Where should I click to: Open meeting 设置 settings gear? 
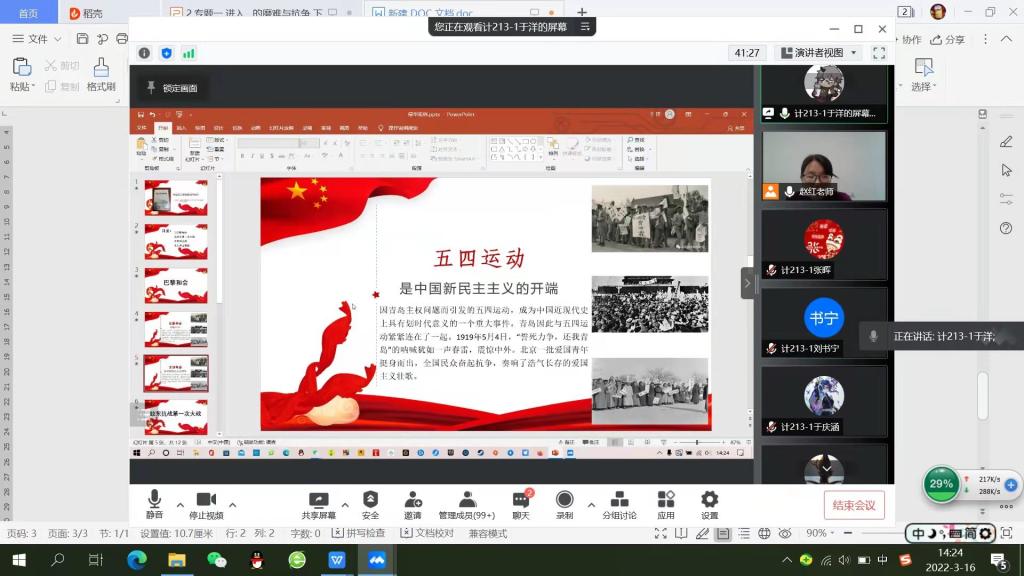coord(709,500)
